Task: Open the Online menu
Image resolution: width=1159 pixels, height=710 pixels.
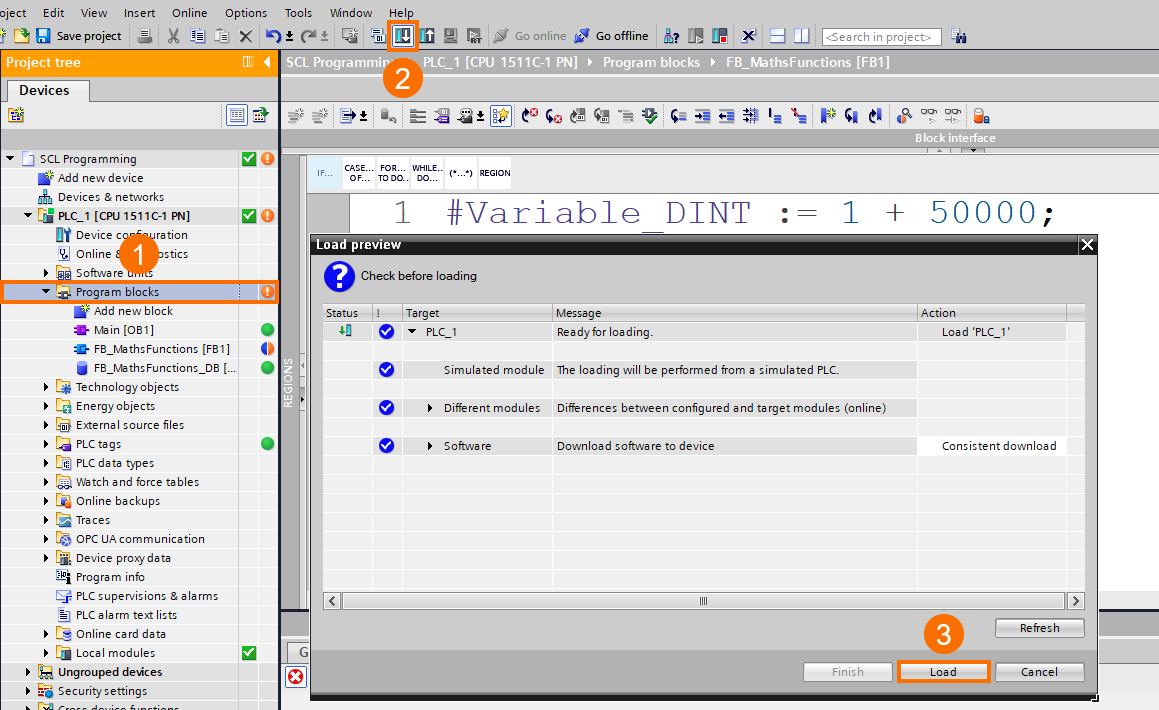Action: coord(189,13)
